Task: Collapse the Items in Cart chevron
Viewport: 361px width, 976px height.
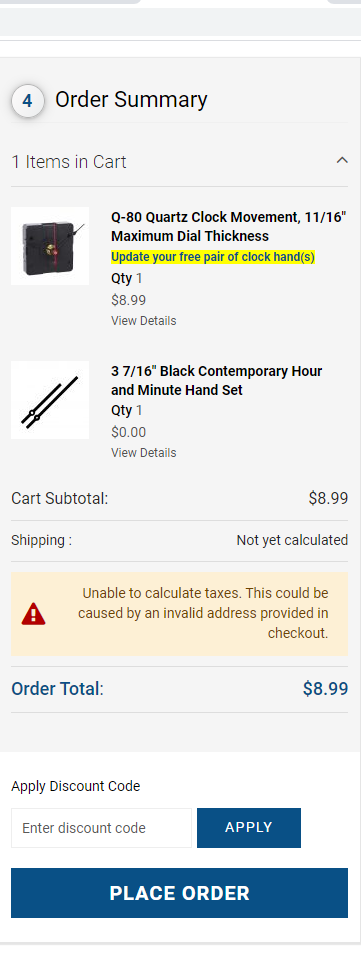Action: click(x=342, y=161)
